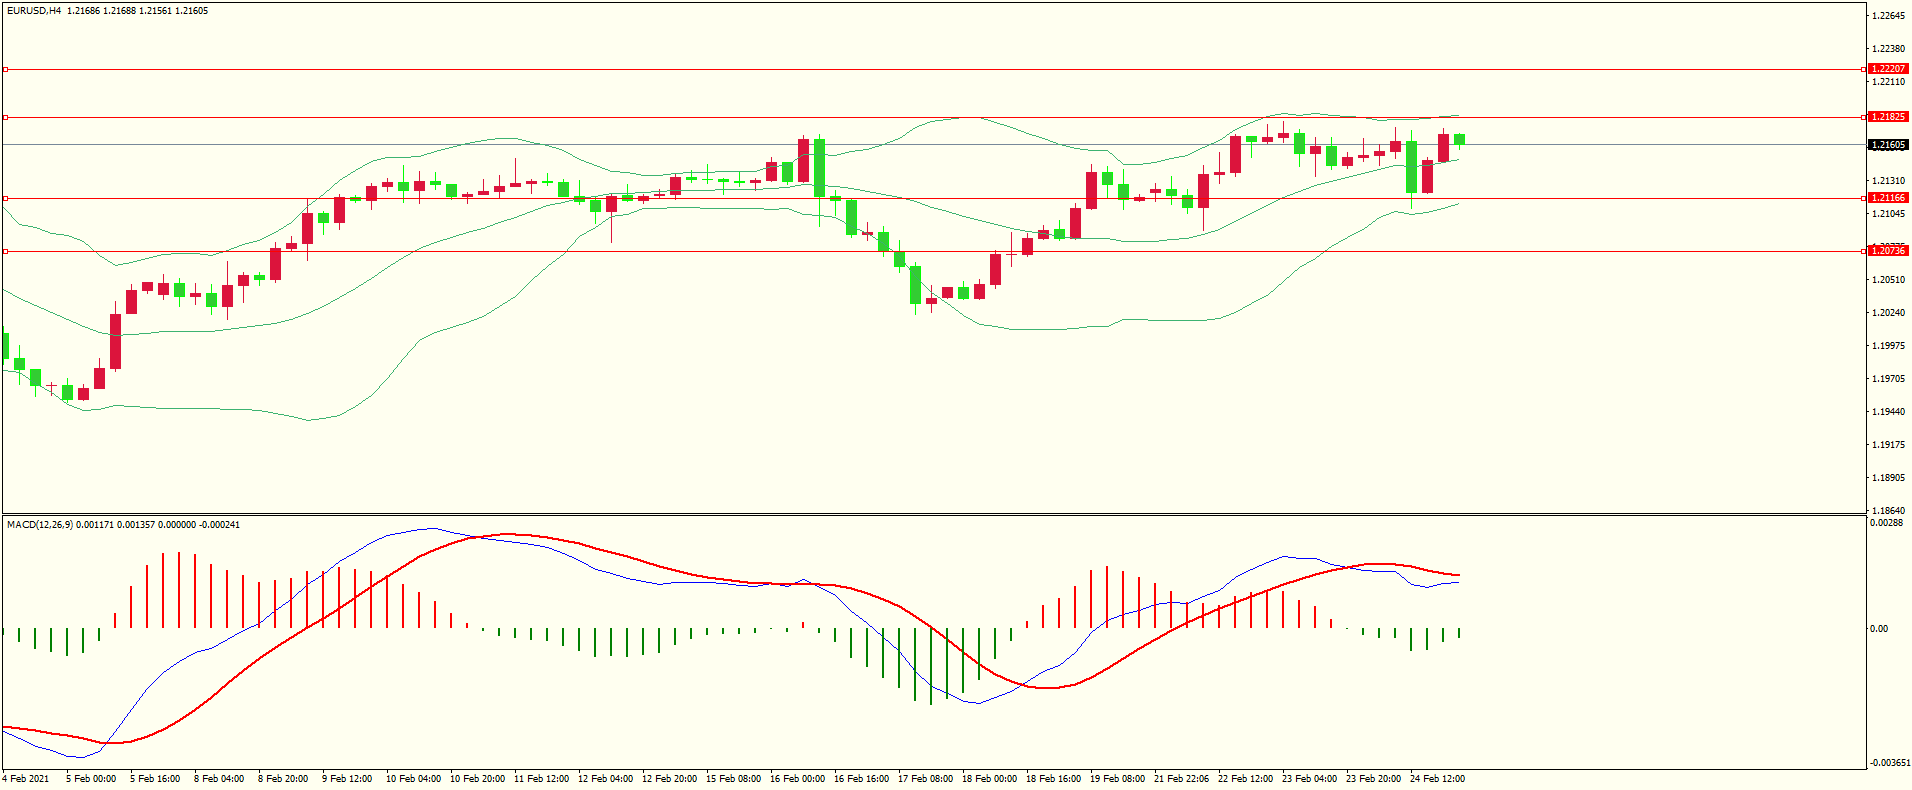The width and height of the screenshot is (1912, 790).
Task: Click the EURUSD,H4 chart title text
Action: [x=34, y=11]
